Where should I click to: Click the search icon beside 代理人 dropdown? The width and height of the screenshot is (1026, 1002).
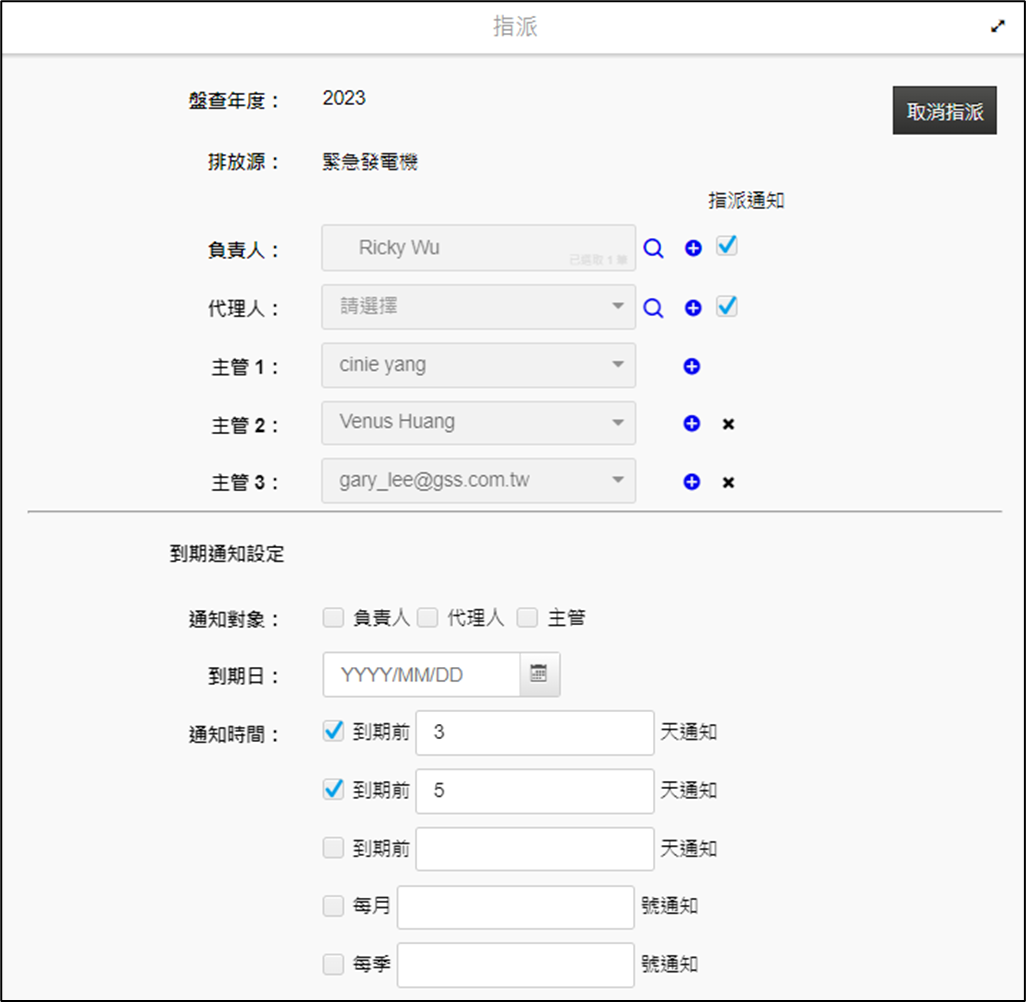coord(653,308)
